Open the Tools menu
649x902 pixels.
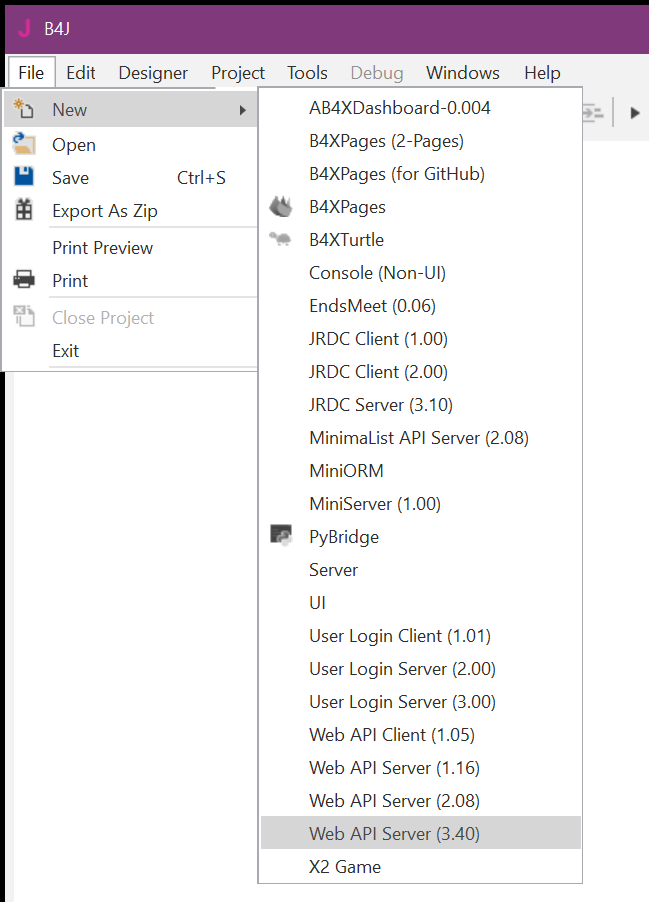click(x=307, y=72)
